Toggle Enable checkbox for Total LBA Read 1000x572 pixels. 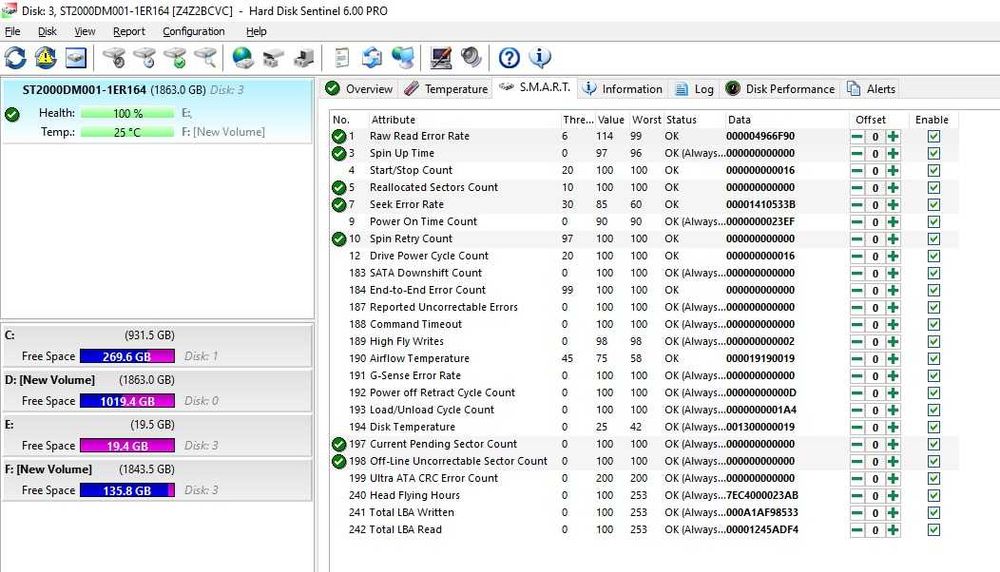click(933, 529)
